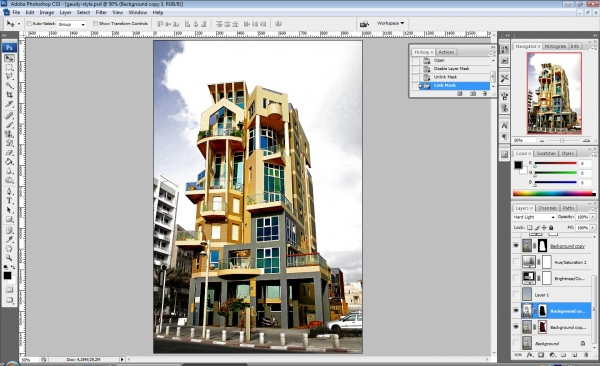Select the Rectangular Marquee tool

tap(9, 68)
